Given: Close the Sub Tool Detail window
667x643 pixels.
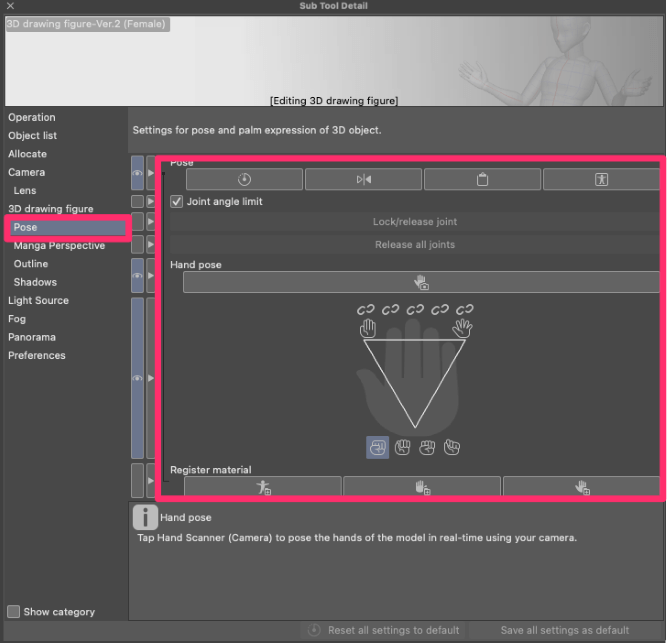Looking at the screenshot, I should point(11,6).
